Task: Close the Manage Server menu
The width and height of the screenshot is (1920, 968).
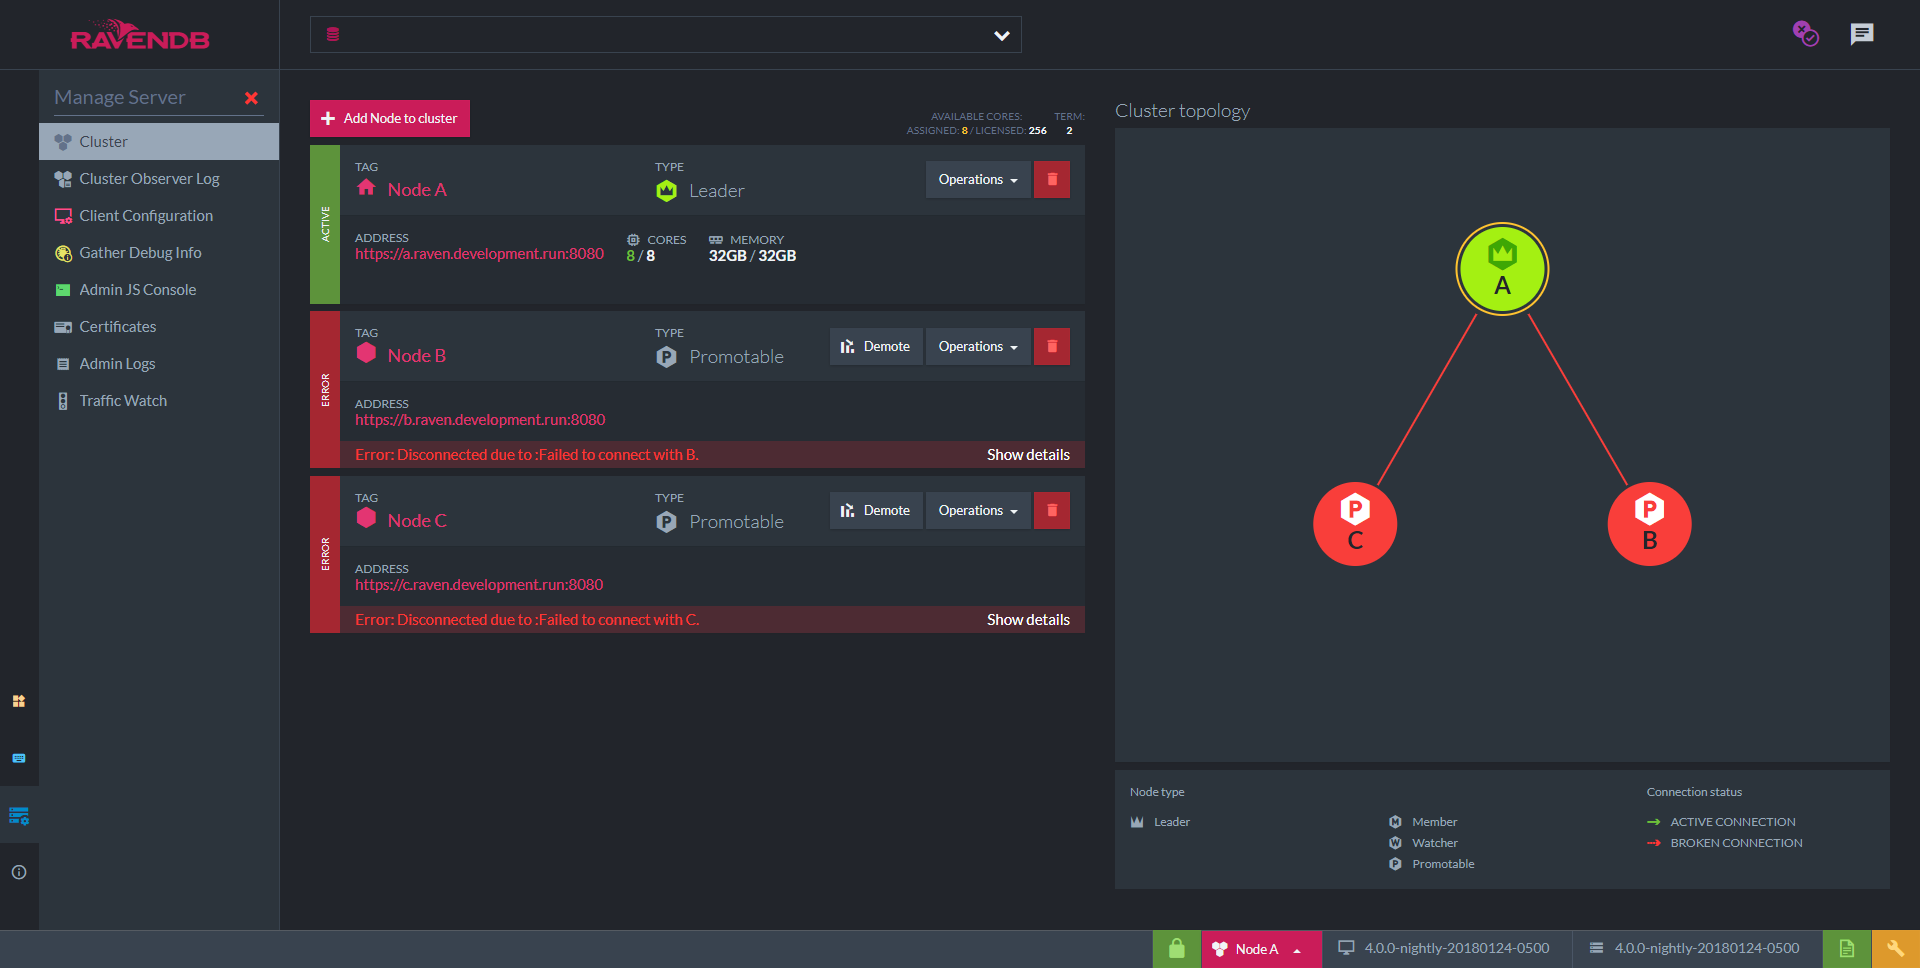Action: pos(251,98)
